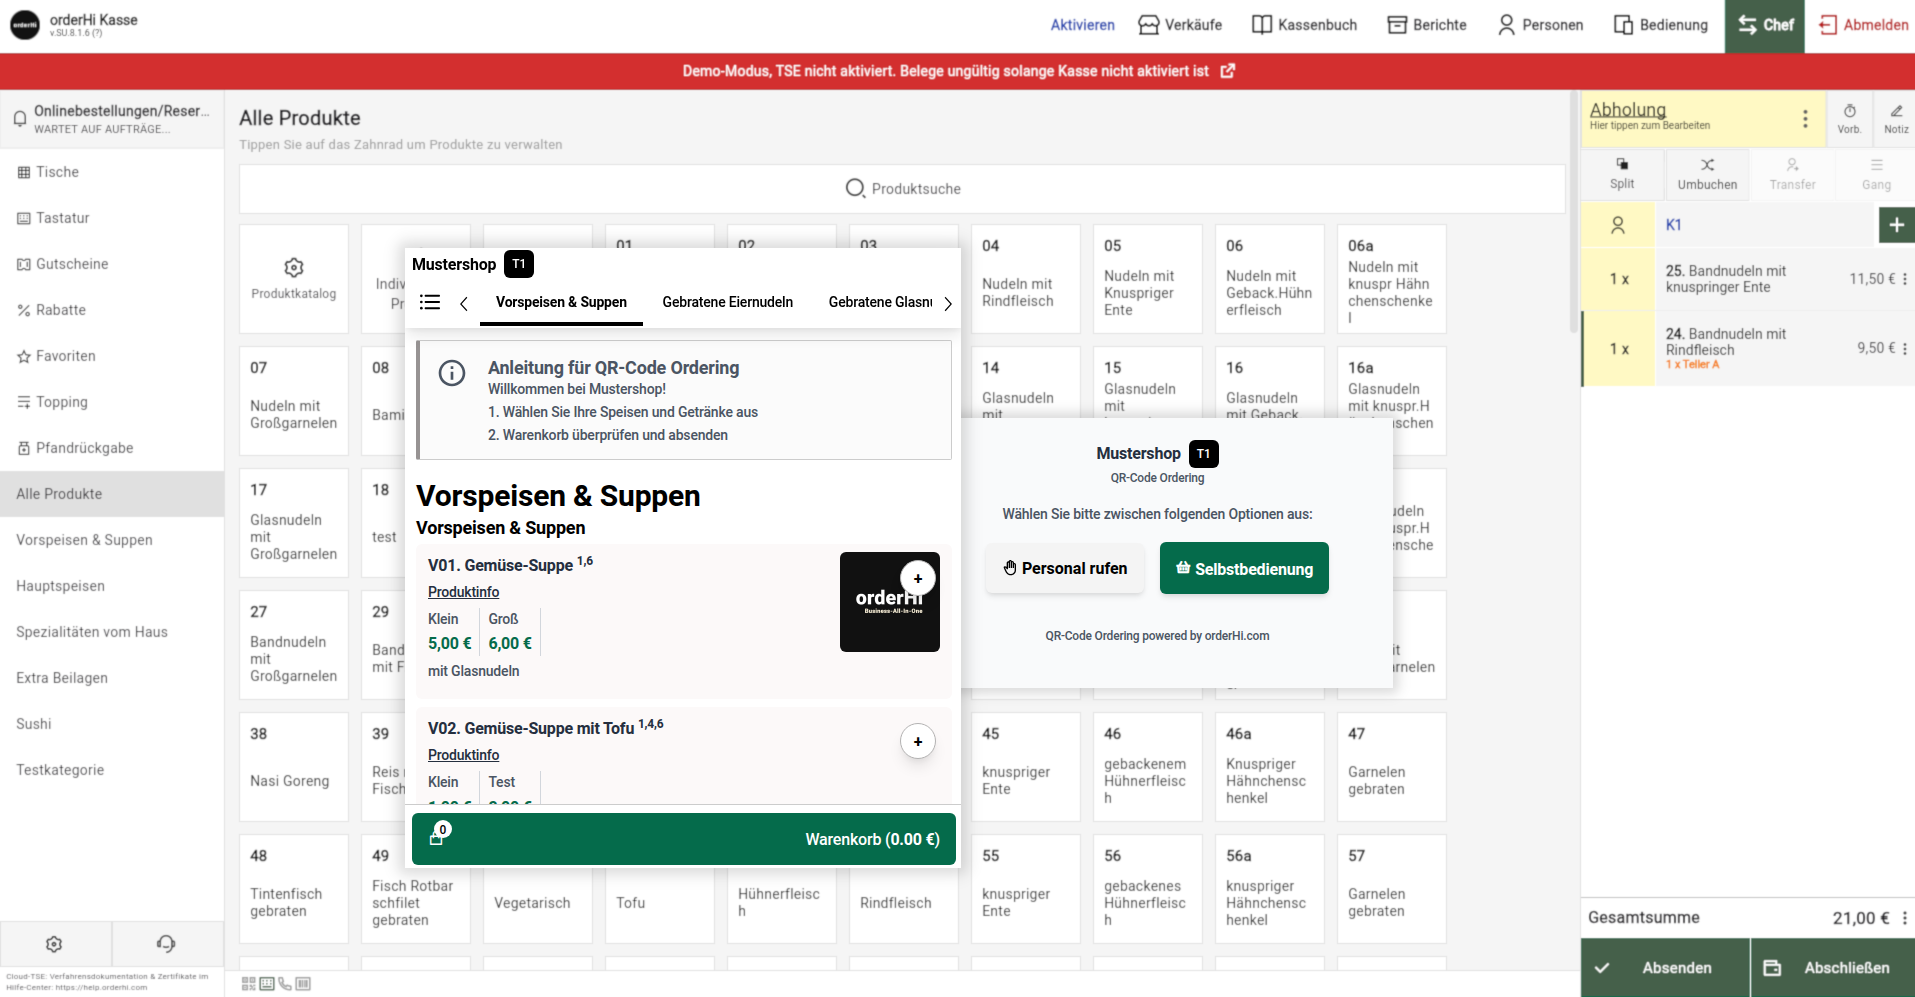1915x997 pixels.
Task: Open three-dot menu for Abholung
Action: tap(1804, 119)
